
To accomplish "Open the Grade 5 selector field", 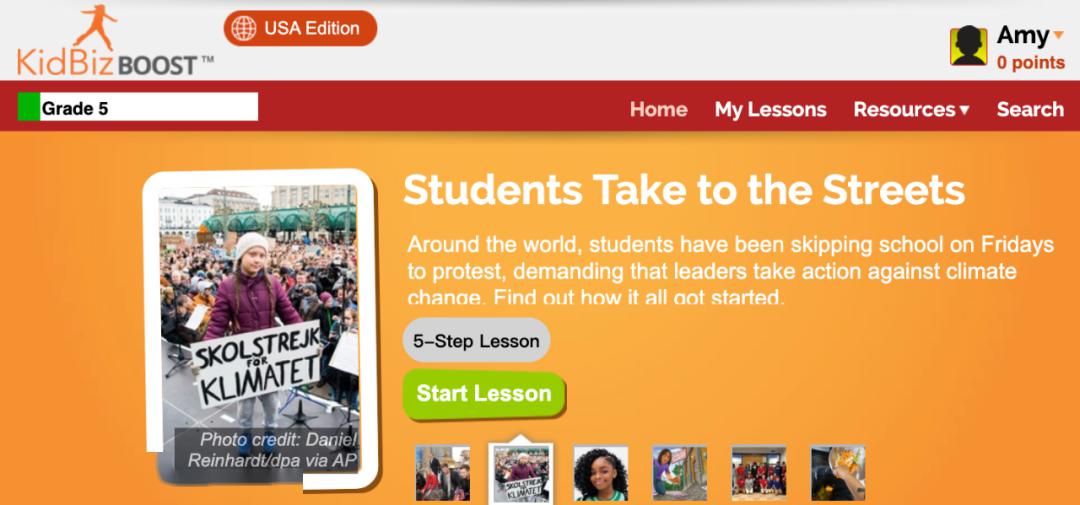I will pyautogui.click(x=138, y=107).
